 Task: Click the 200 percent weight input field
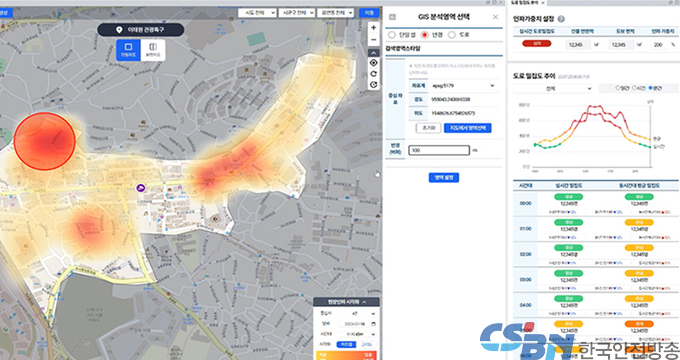(659, 45)
